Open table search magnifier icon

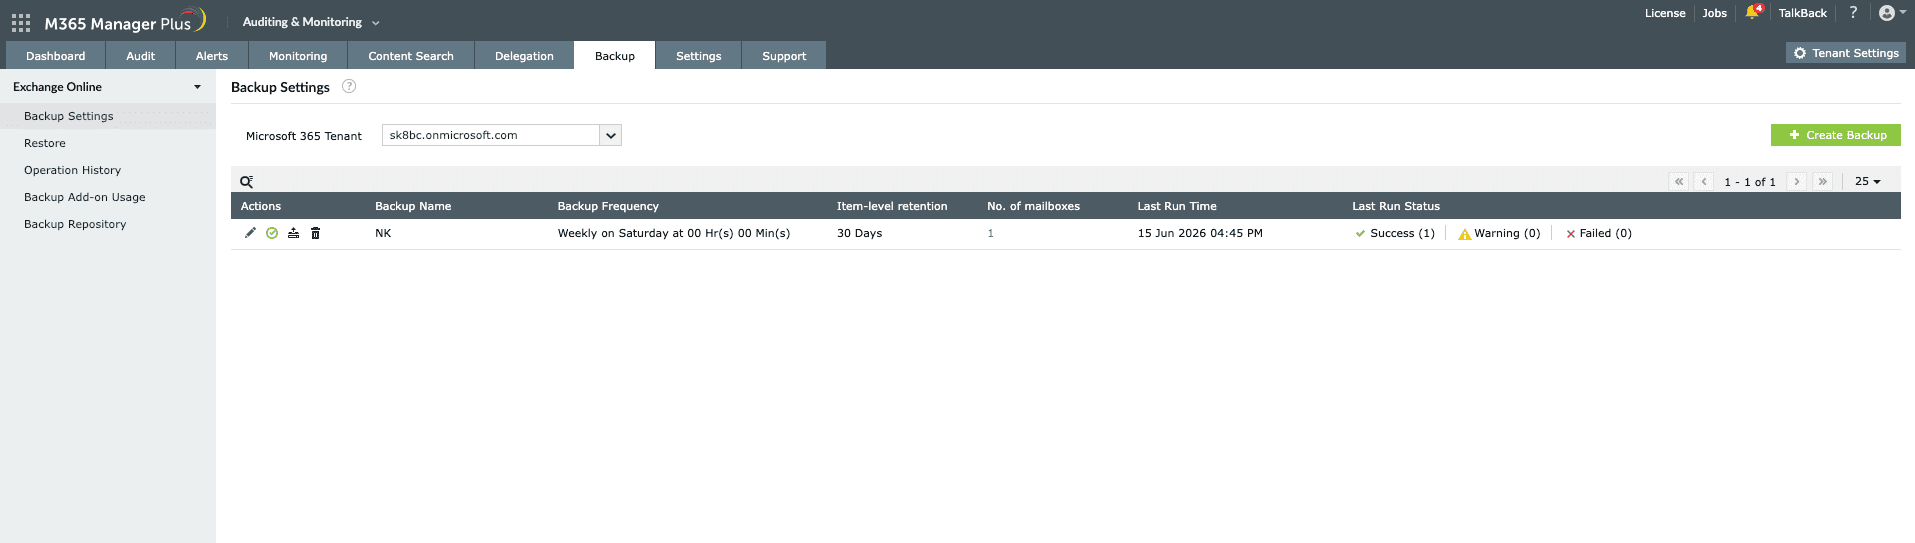point(246,182)
